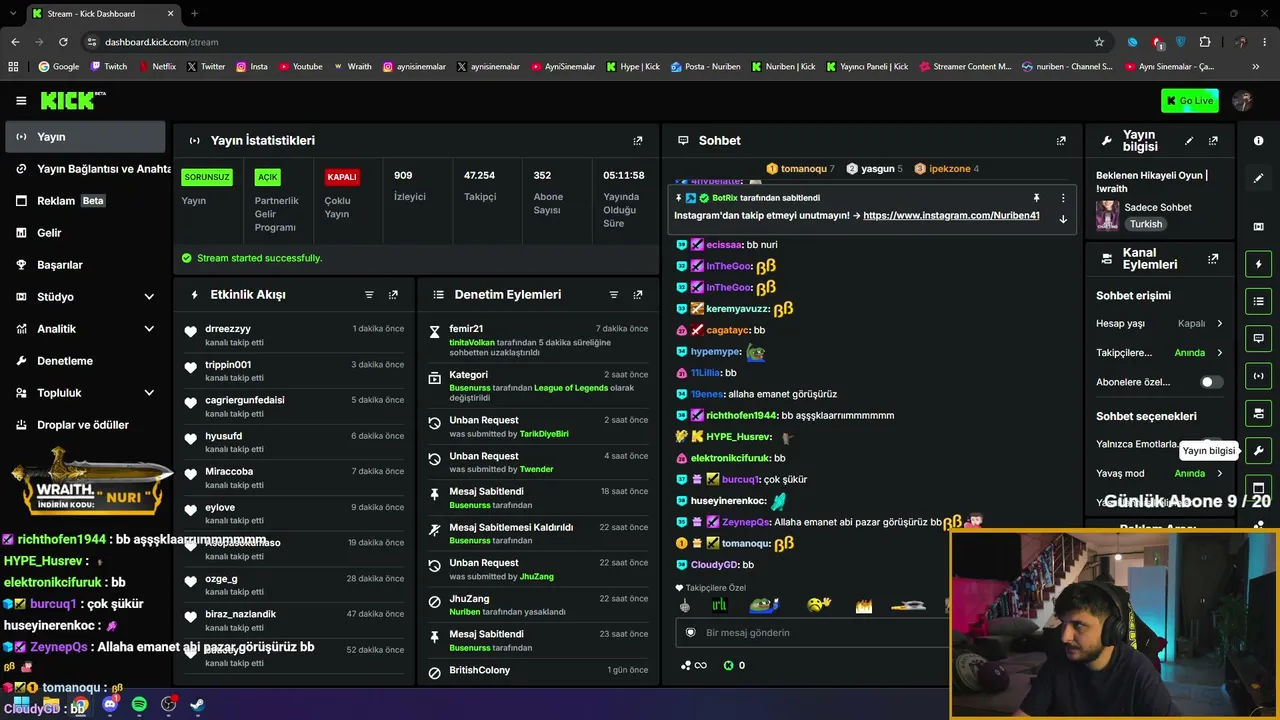Click the info icon in the right rail

click(x=1259, y=141)
